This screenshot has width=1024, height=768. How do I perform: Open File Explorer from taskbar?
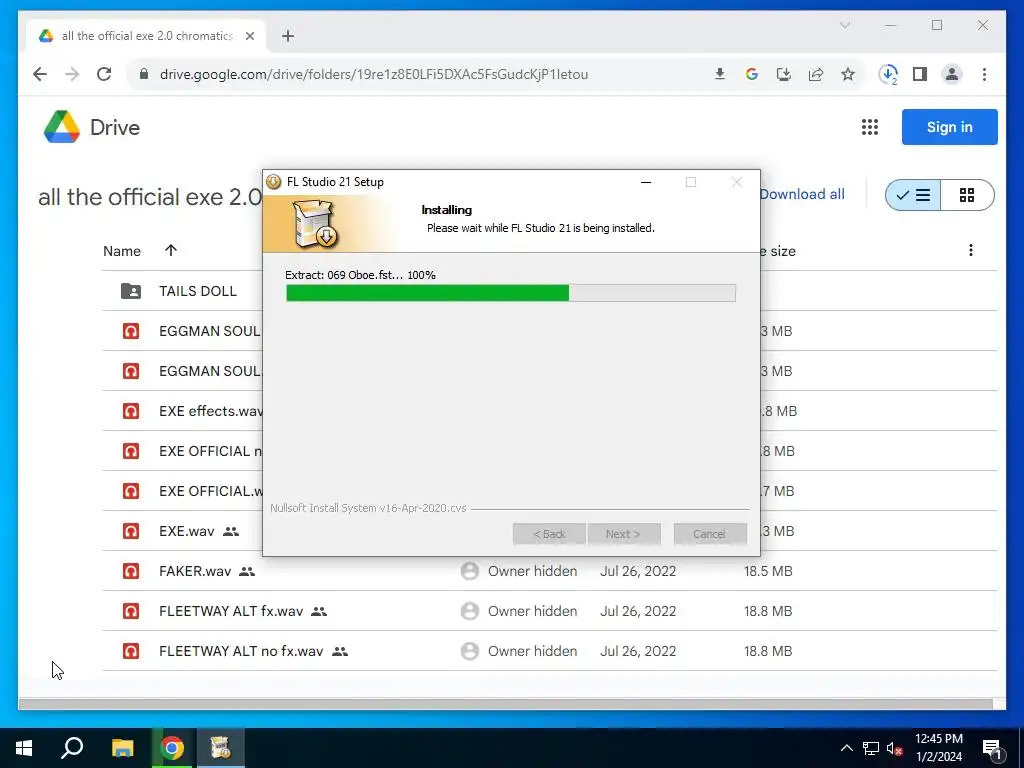point(122,748)
